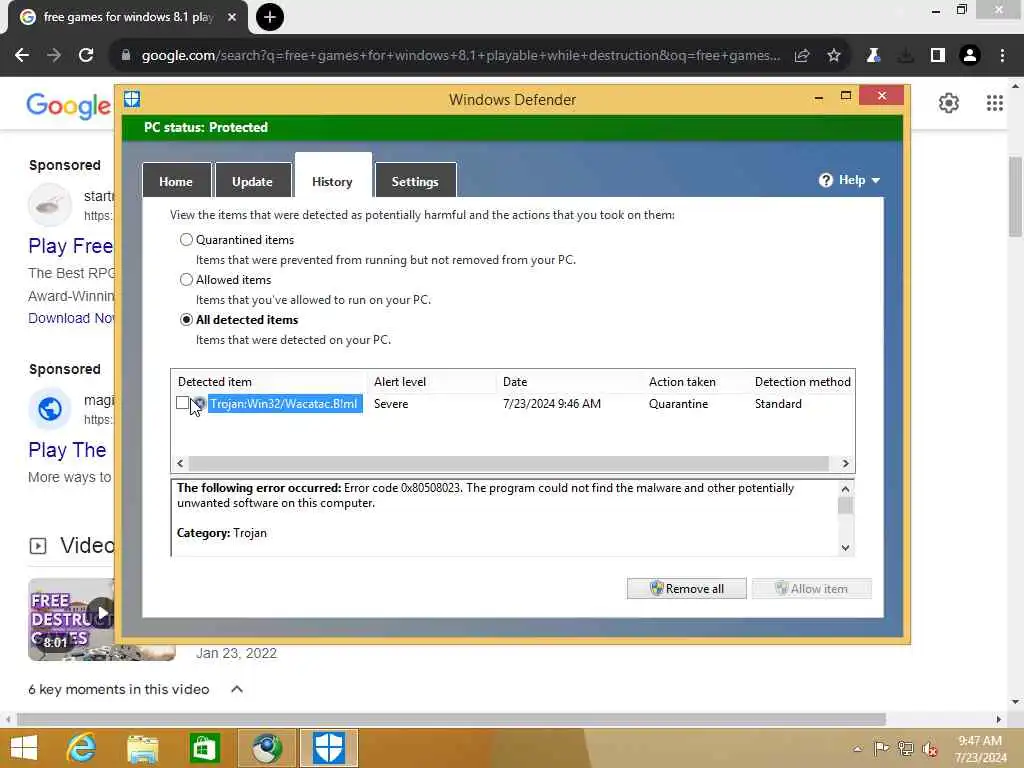The height and width of the screenshot is (768, 1024).
Task: Click the 7/23/2024 9:46 AM date cell
Action: (552, 404)
